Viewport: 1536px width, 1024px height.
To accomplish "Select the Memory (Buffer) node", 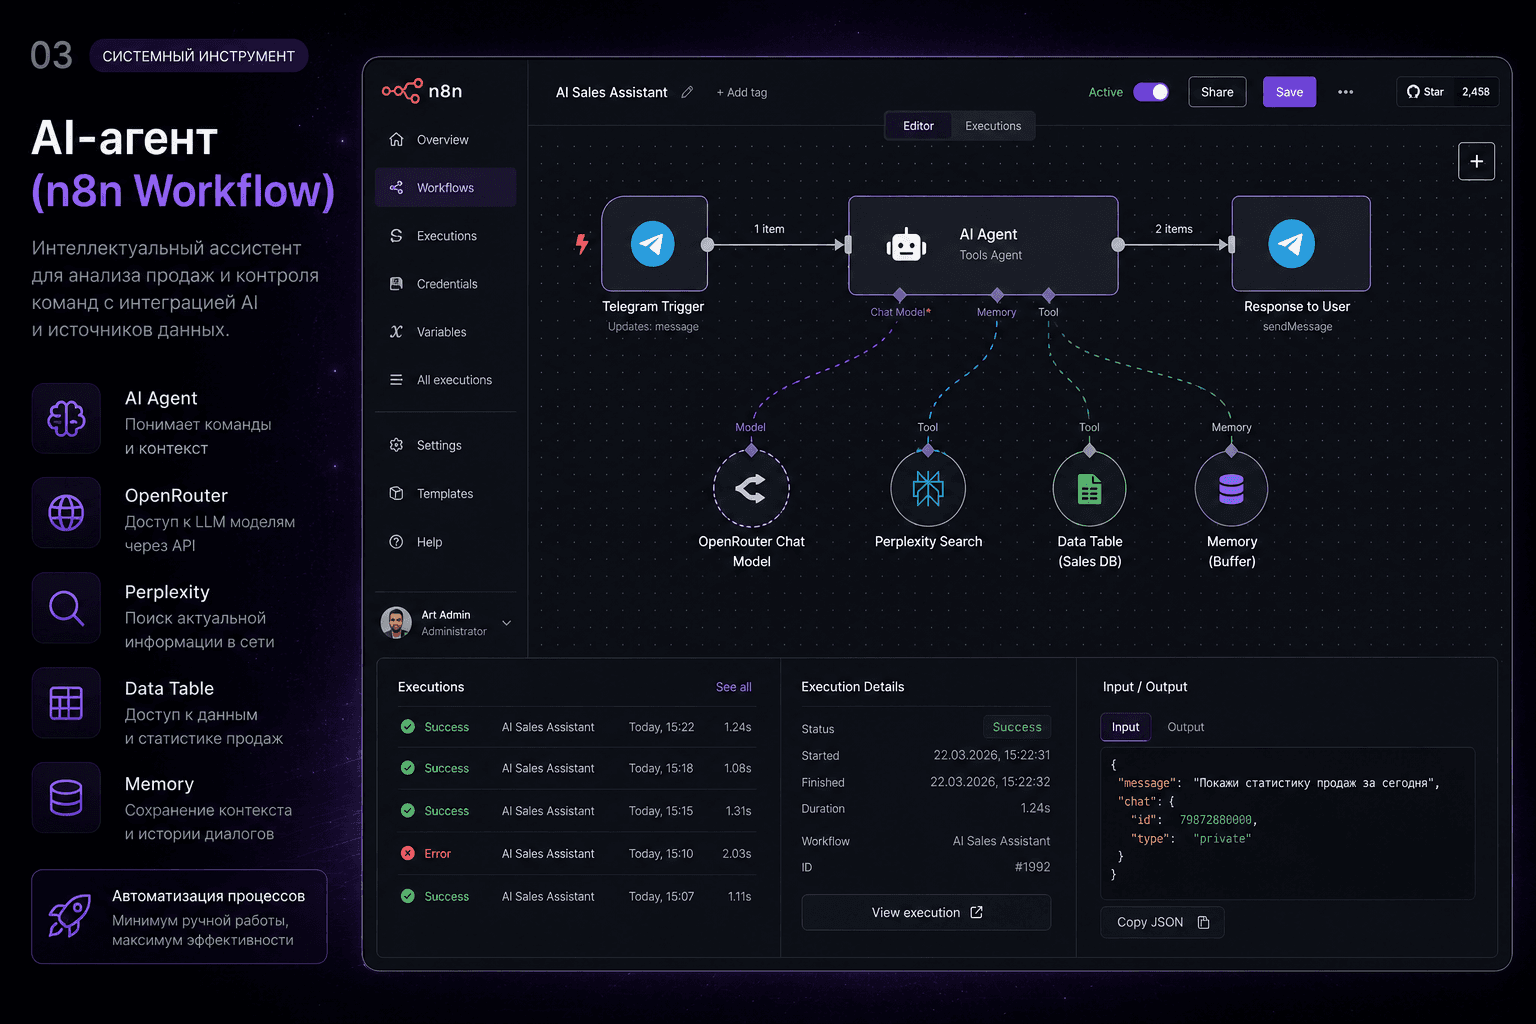I will pyautogui.click(x=1232, y=488).
